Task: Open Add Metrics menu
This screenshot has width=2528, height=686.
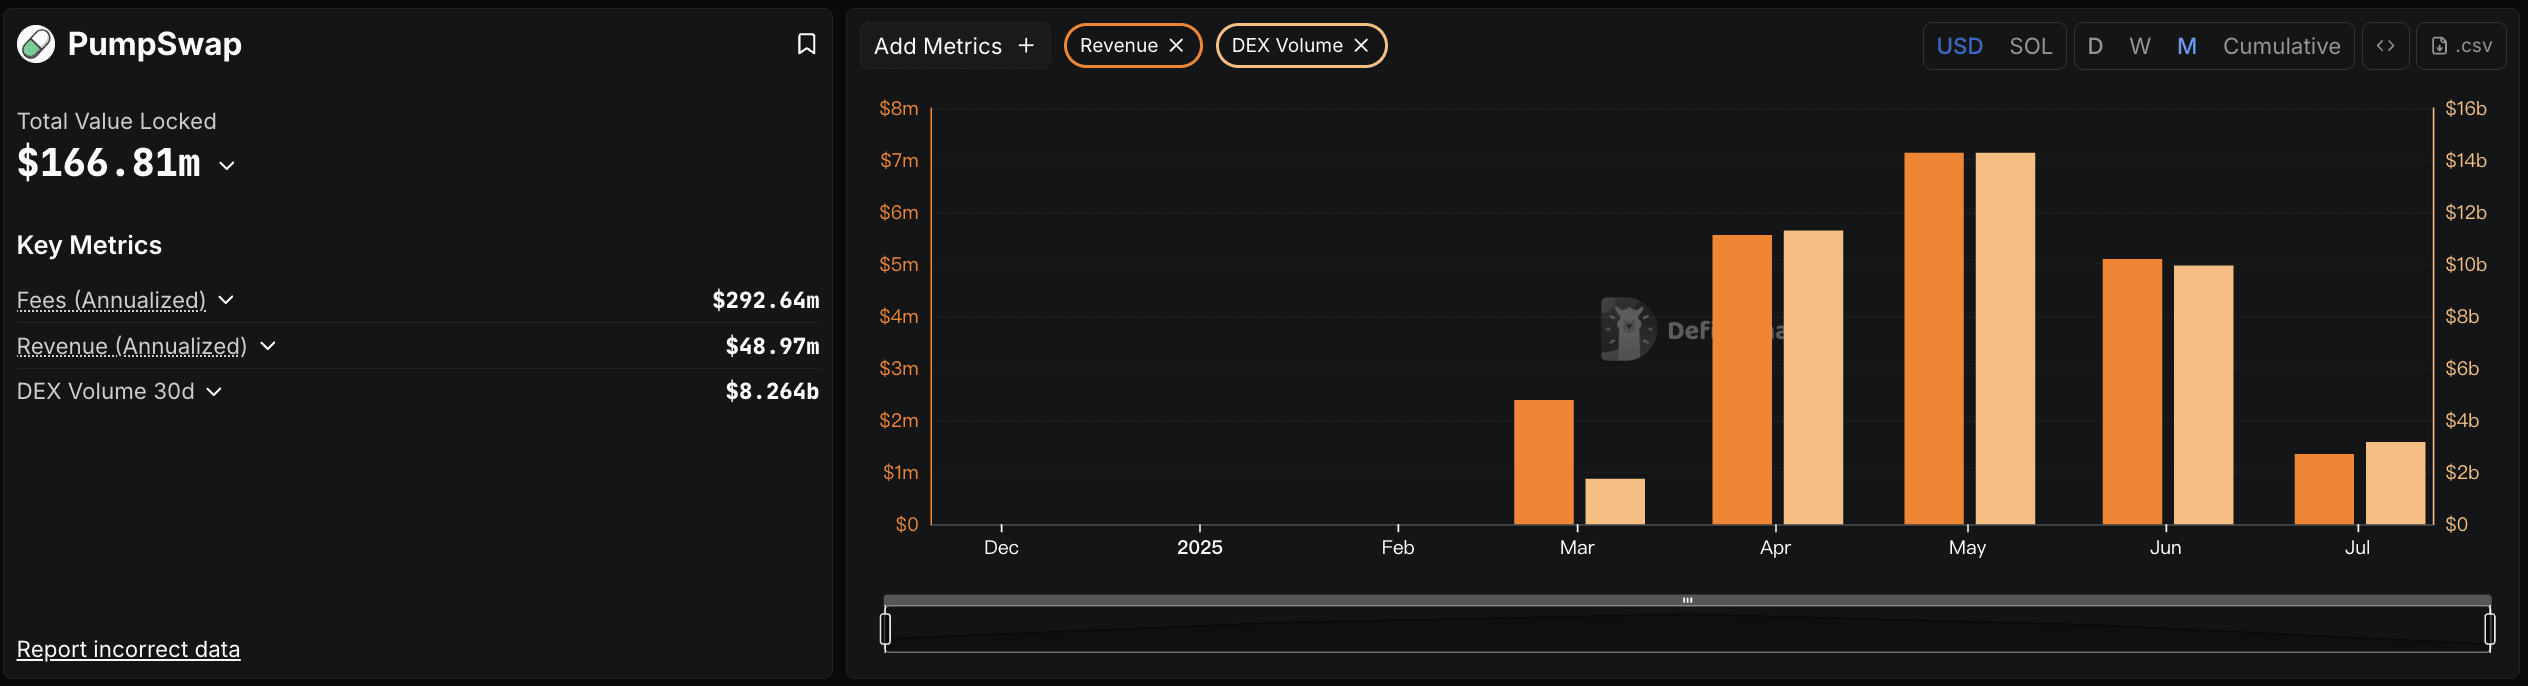Action: point(955,46)
